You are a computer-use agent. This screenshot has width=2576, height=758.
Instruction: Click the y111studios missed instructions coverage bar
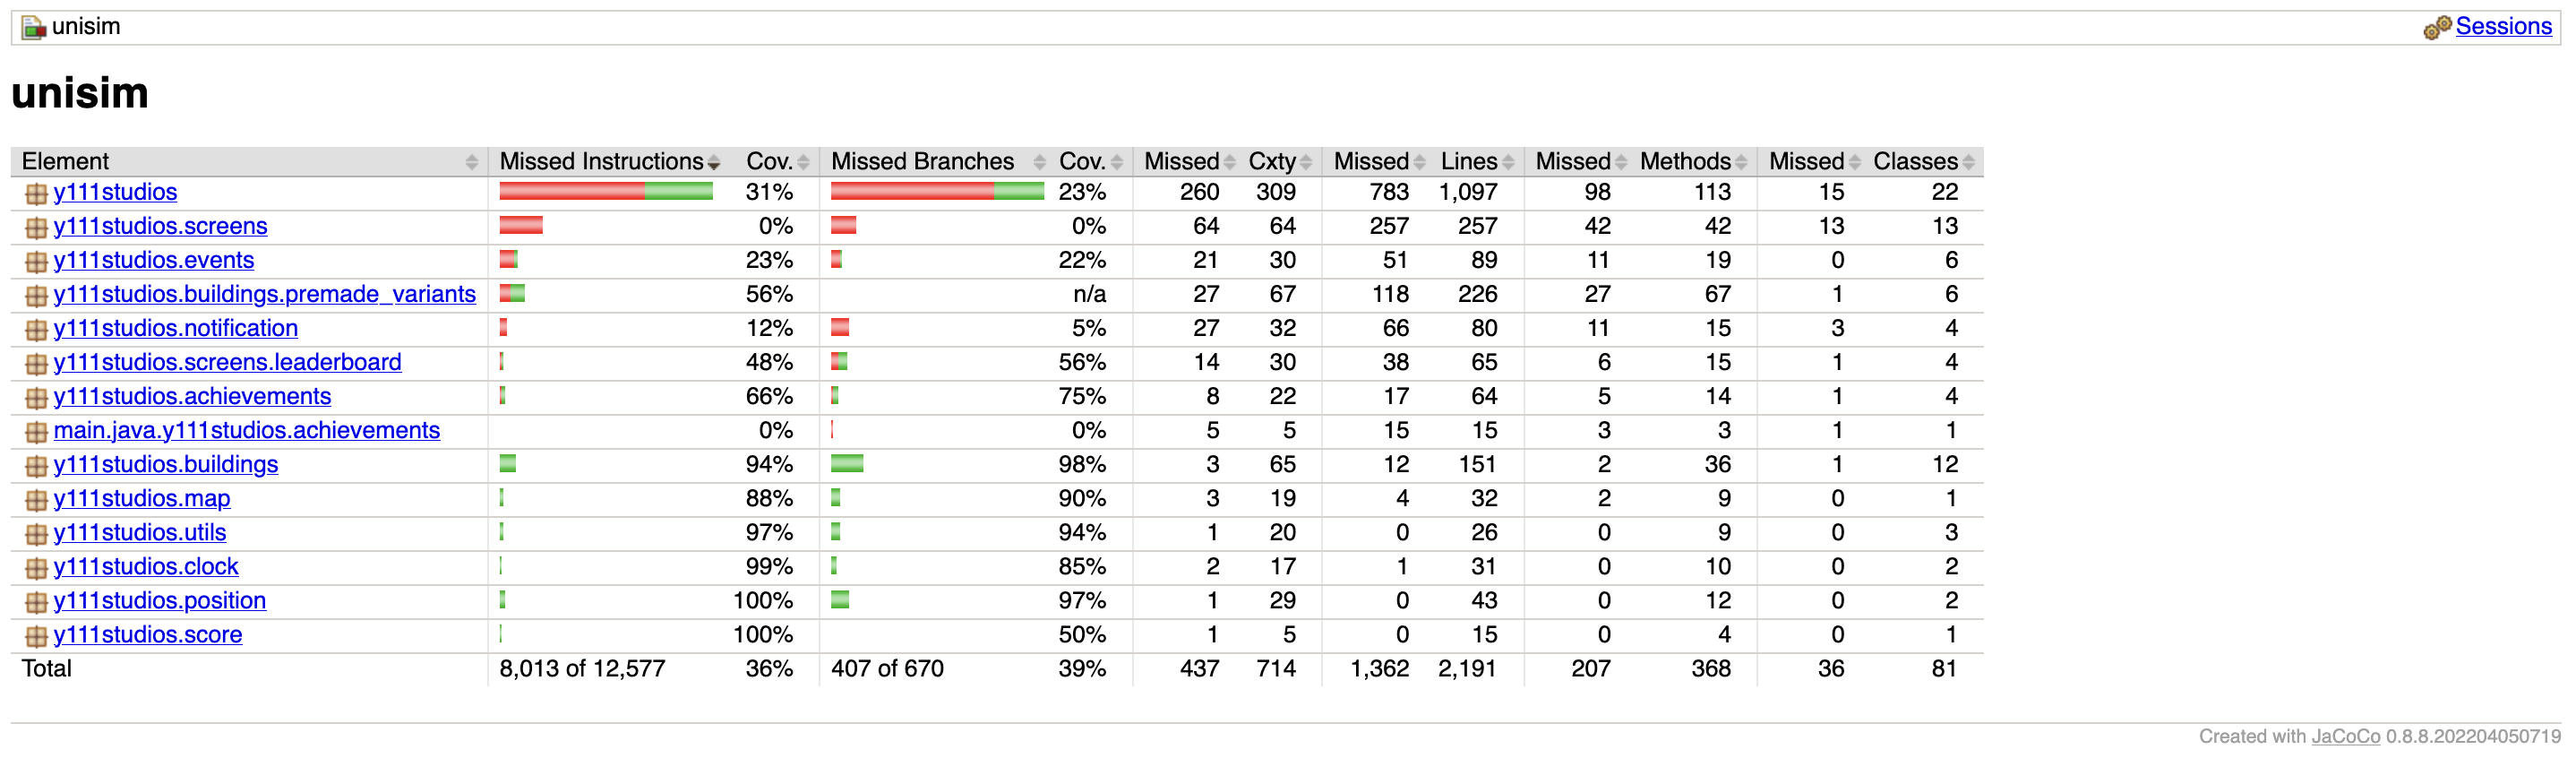point(606,192)
